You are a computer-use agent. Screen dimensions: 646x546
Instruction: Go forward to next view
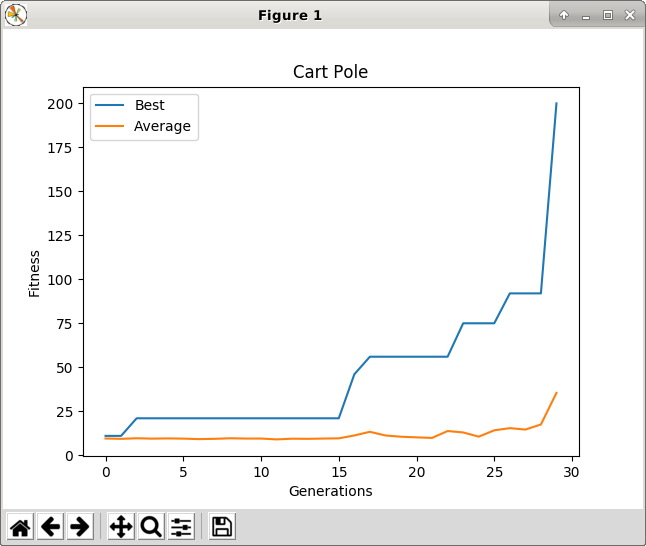coord(80,526)
